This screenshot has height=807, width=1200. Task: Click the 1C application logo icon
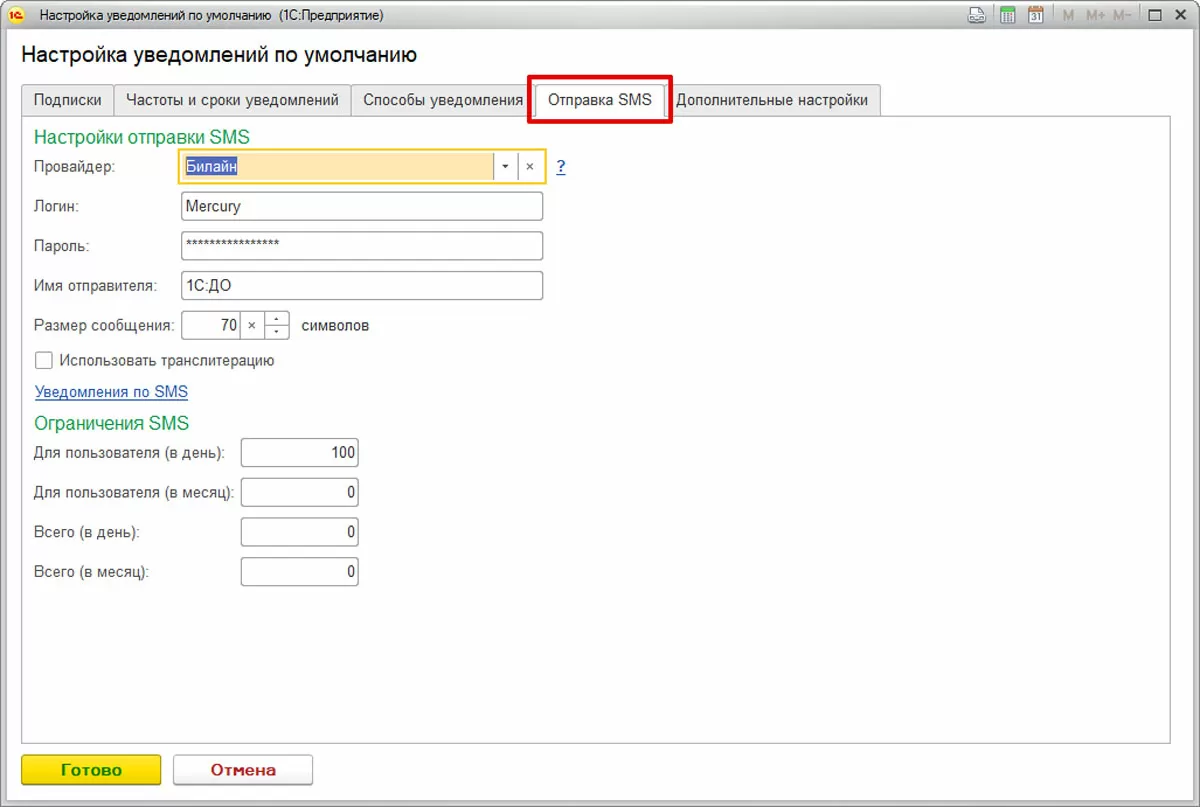(16, 16)
